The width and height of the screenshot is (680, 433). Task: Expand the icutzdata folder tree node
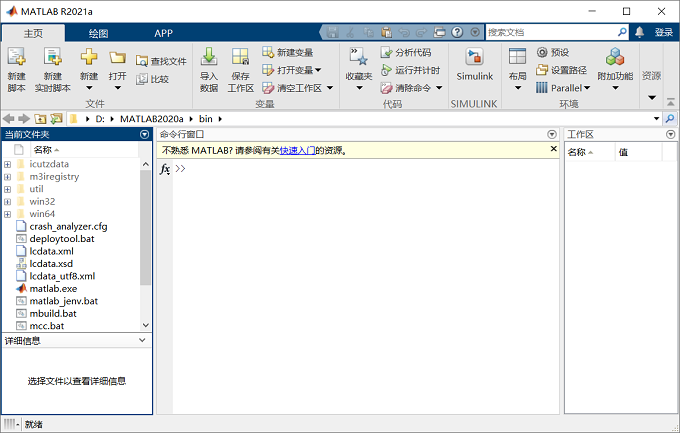7,164
